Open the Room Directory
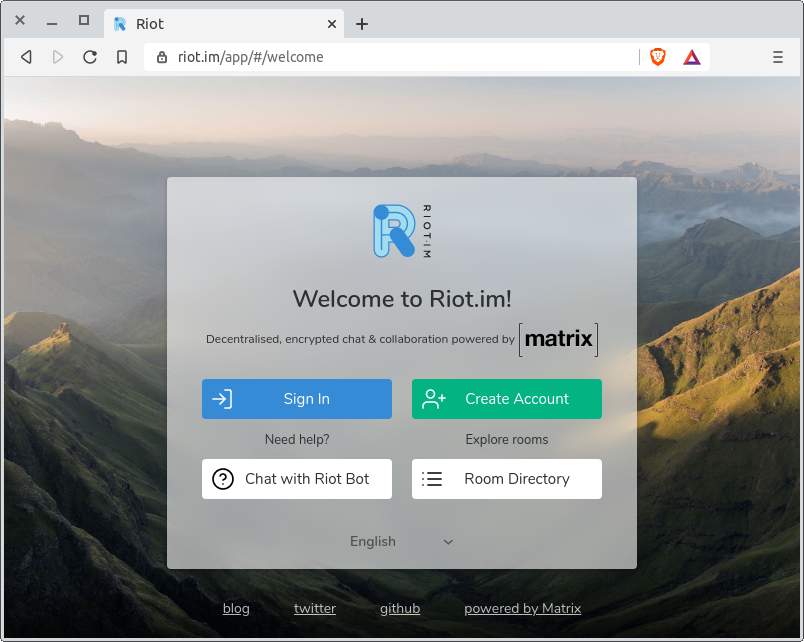This screenshot has width=804, height=642. pyautogui.click(x=507, y=479)
